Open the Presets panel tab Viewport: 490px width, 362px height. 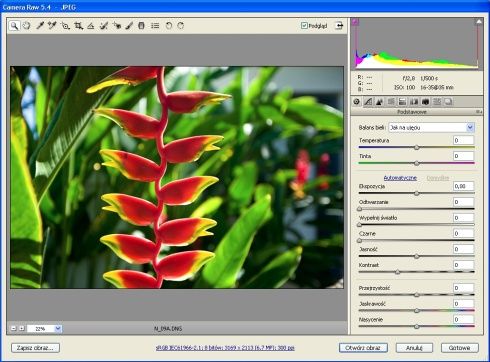tap(437, 102)
